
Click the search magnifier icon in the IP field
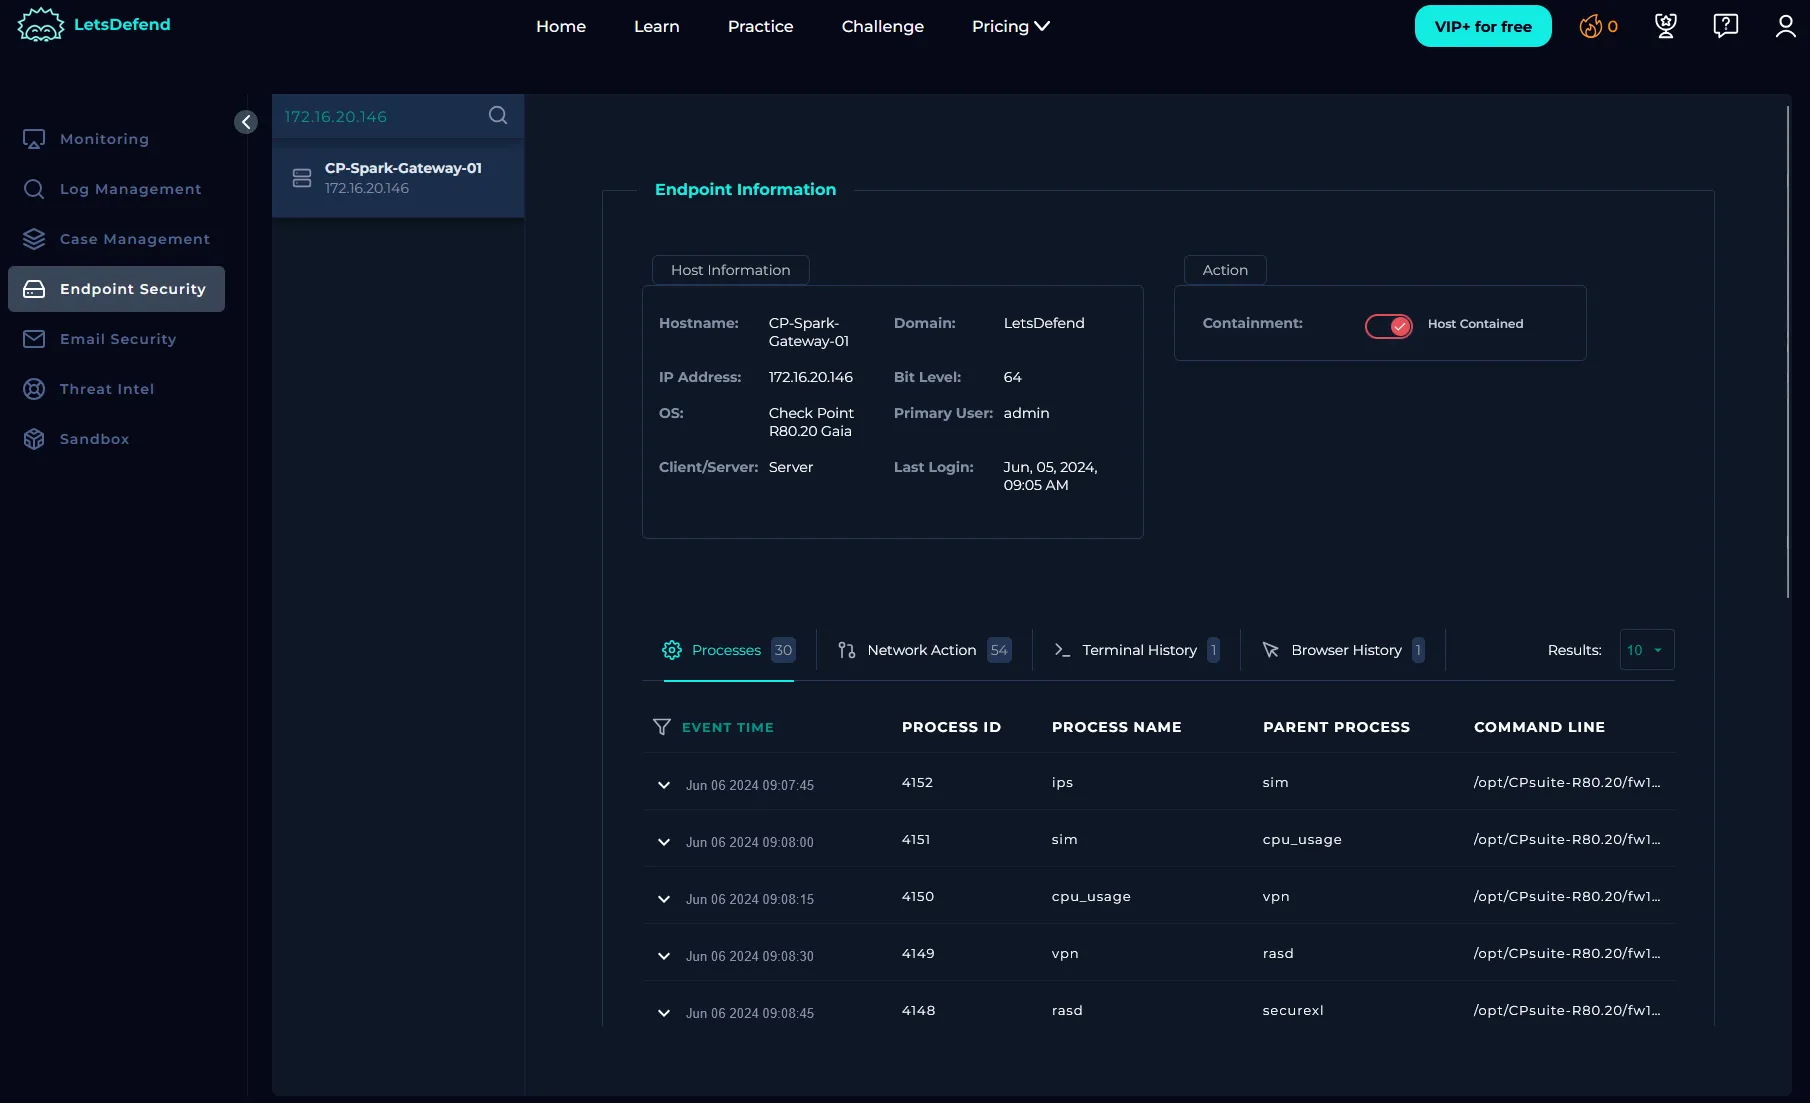pyautogui.click(x=497, y=115)
